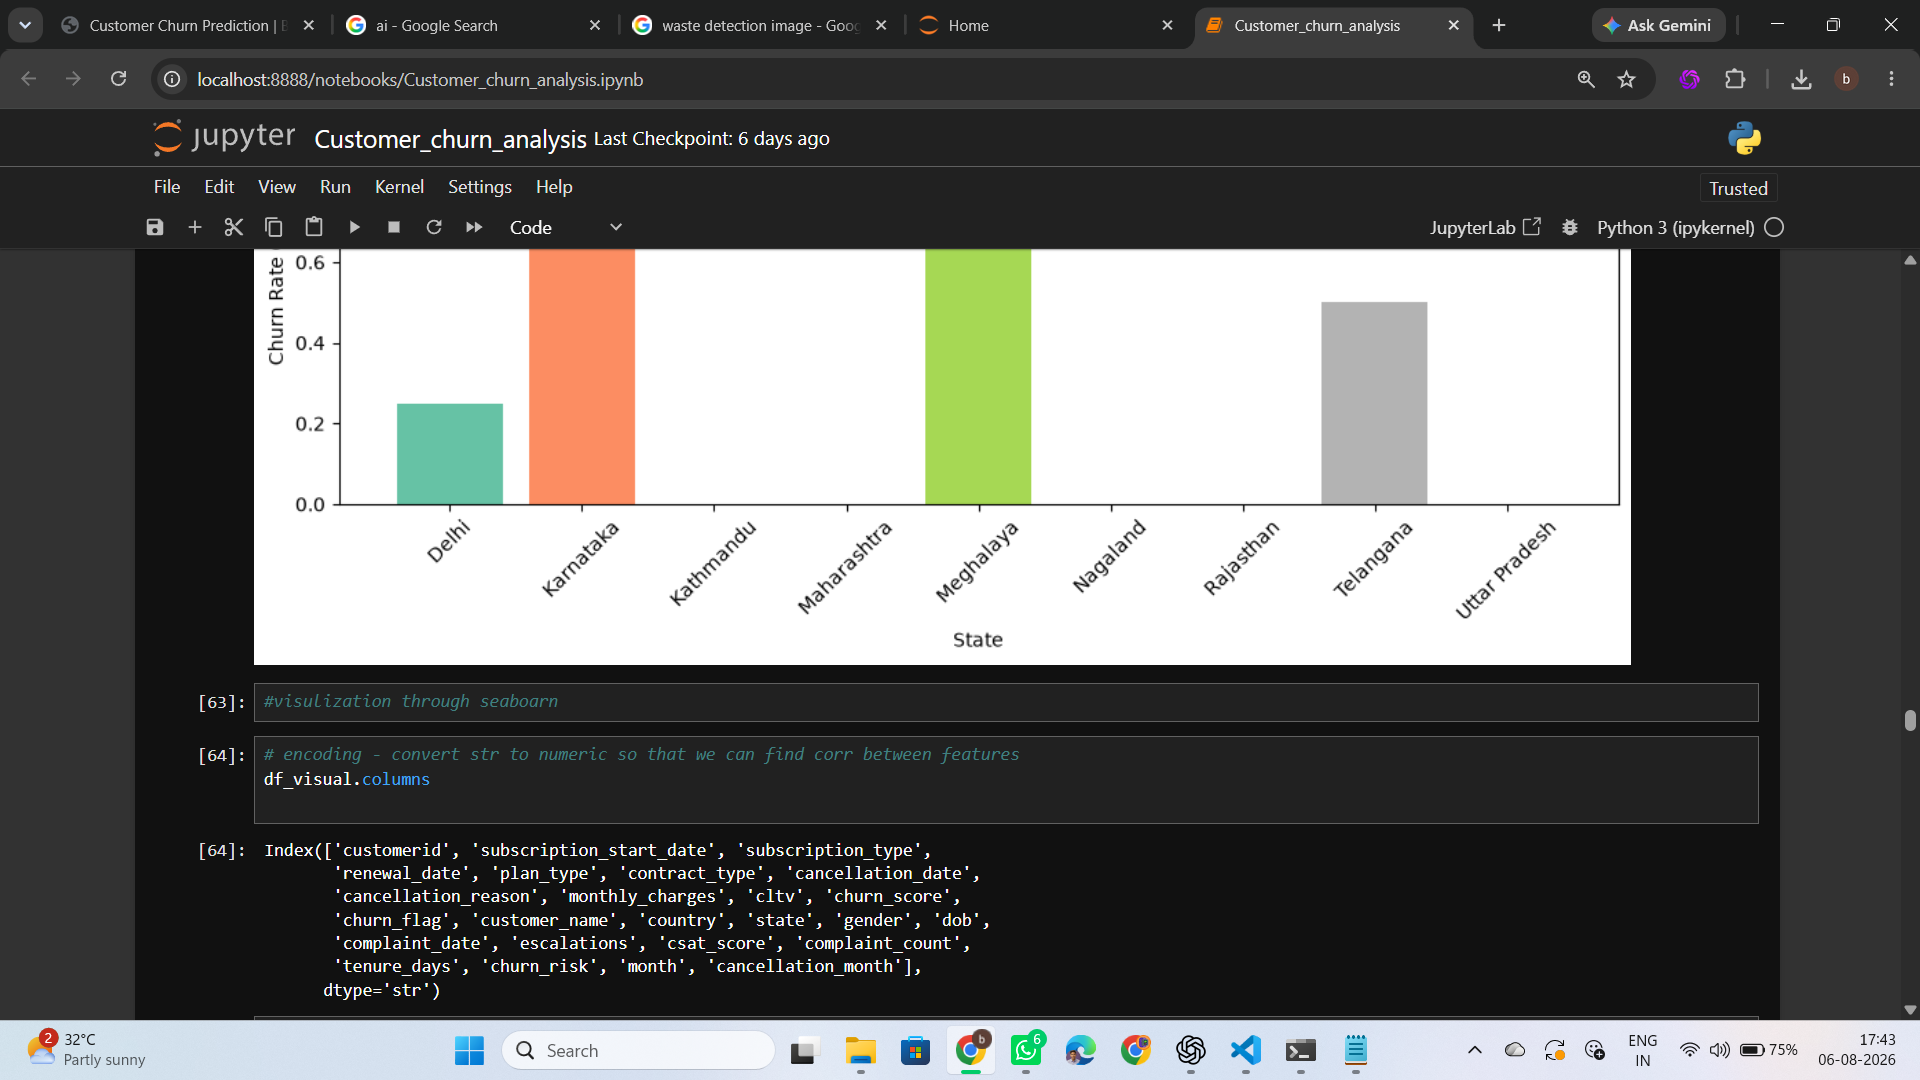Open the Help menu
Viewport: 1920px width, 1080px height.
(x=554, y=187)
